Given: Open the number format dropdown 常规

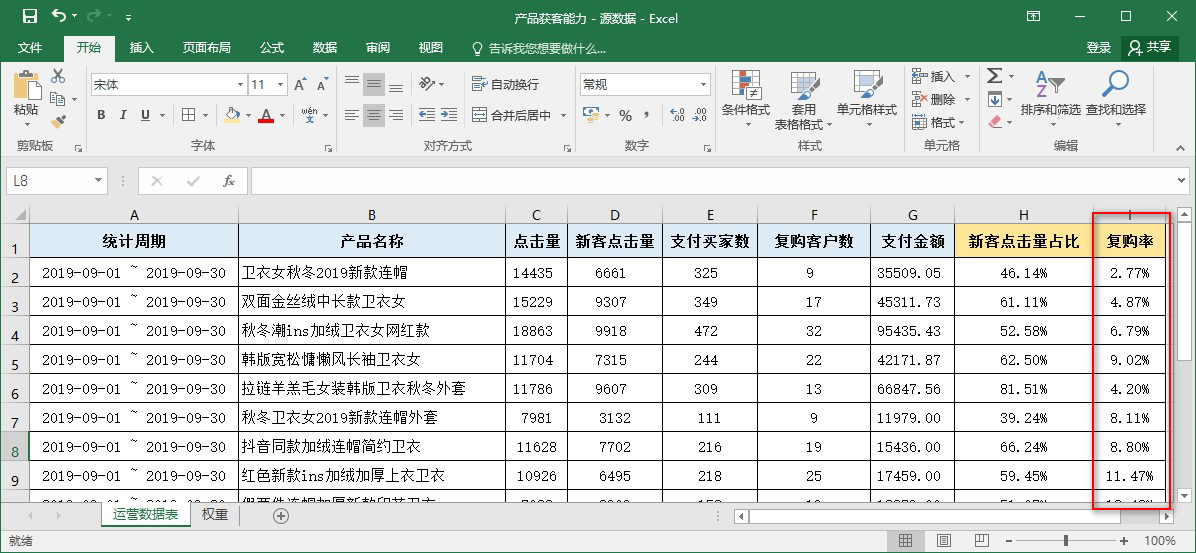Looking at the screenshot, I should [x=703, y=85].
